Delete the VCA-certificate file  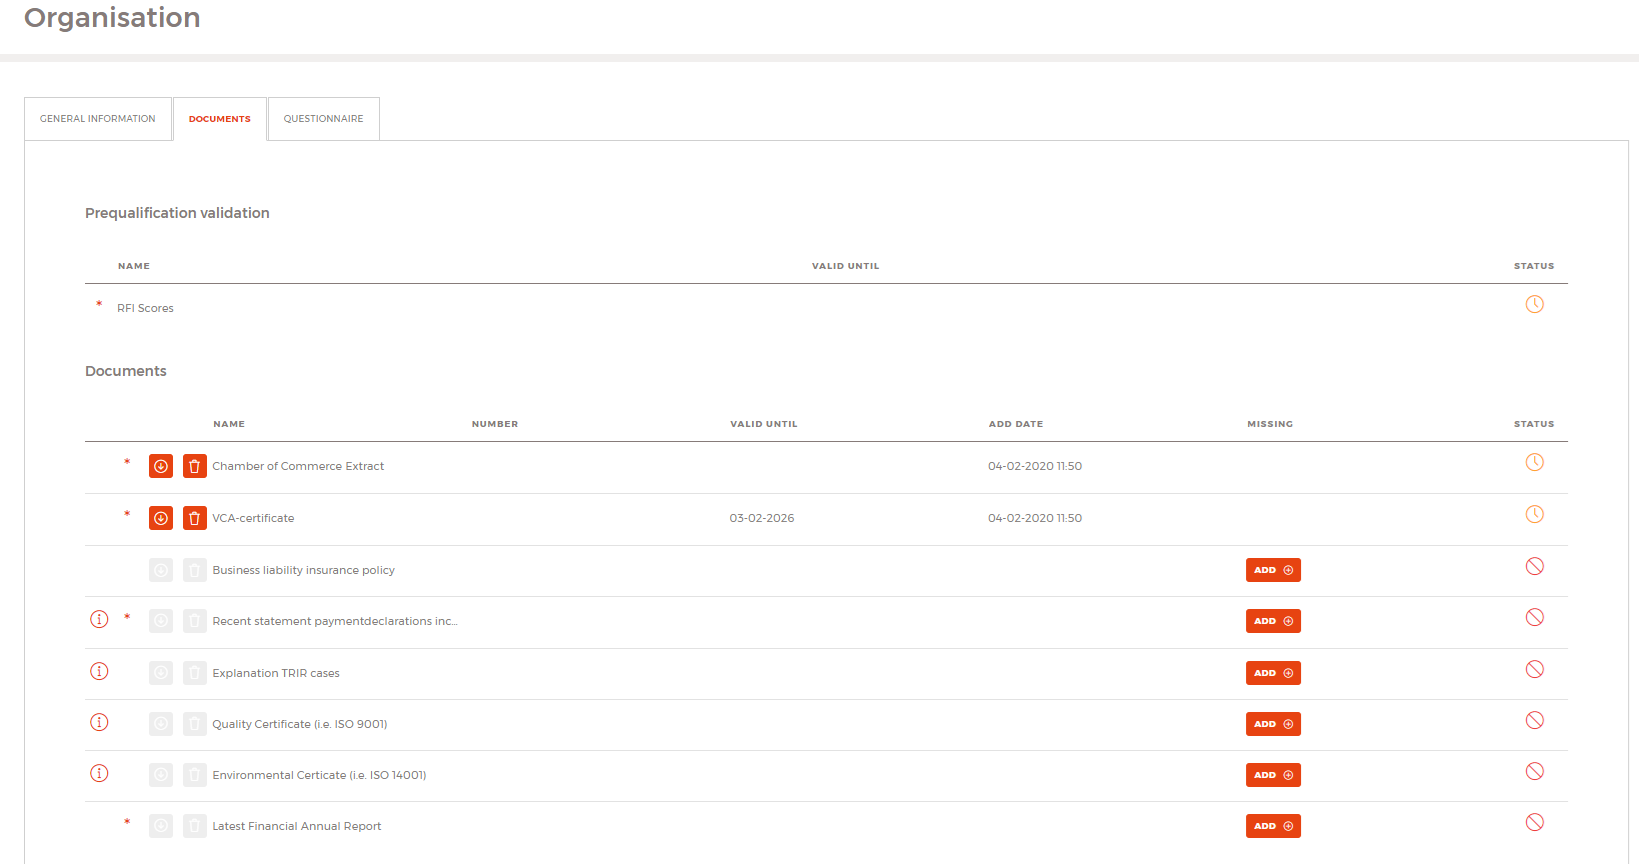[x=195, y=518]
